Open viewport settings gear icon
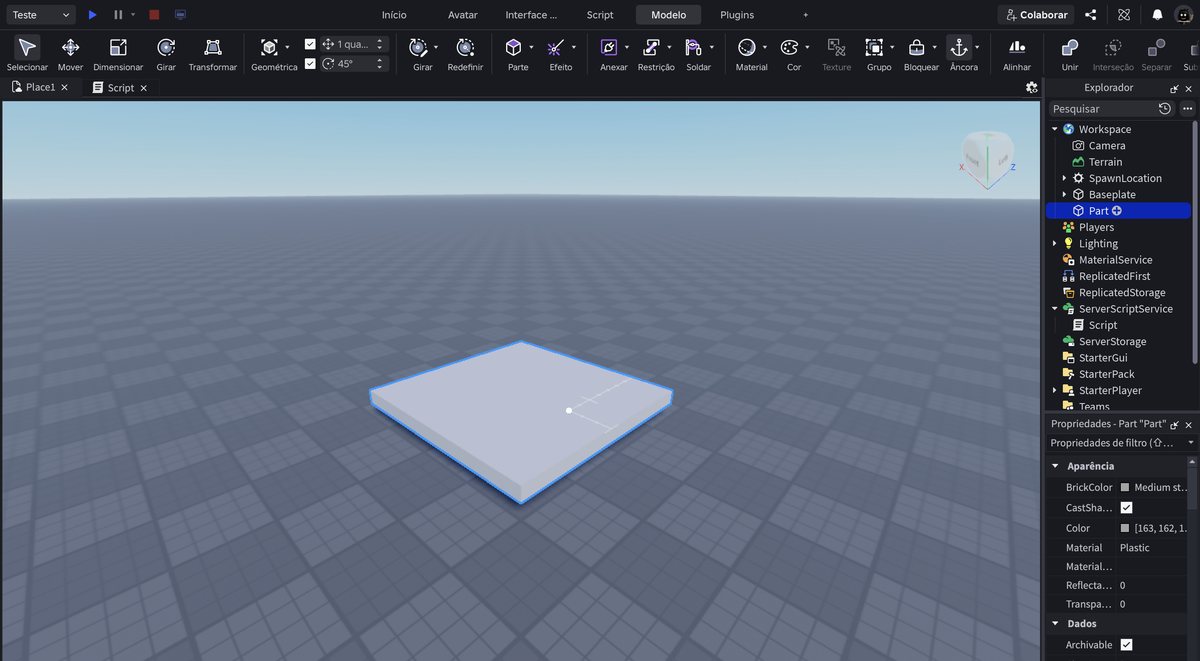This screenshot has width=1200, height=661. [x=1032, y=88]
